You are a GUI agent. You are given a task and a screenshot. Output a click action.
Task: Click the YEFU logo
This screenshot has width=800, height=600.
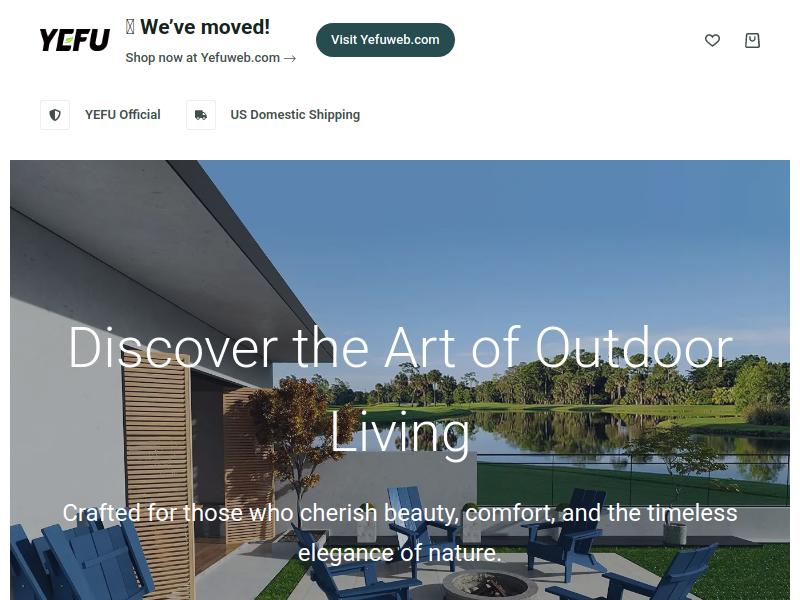(x=75, y=40)
